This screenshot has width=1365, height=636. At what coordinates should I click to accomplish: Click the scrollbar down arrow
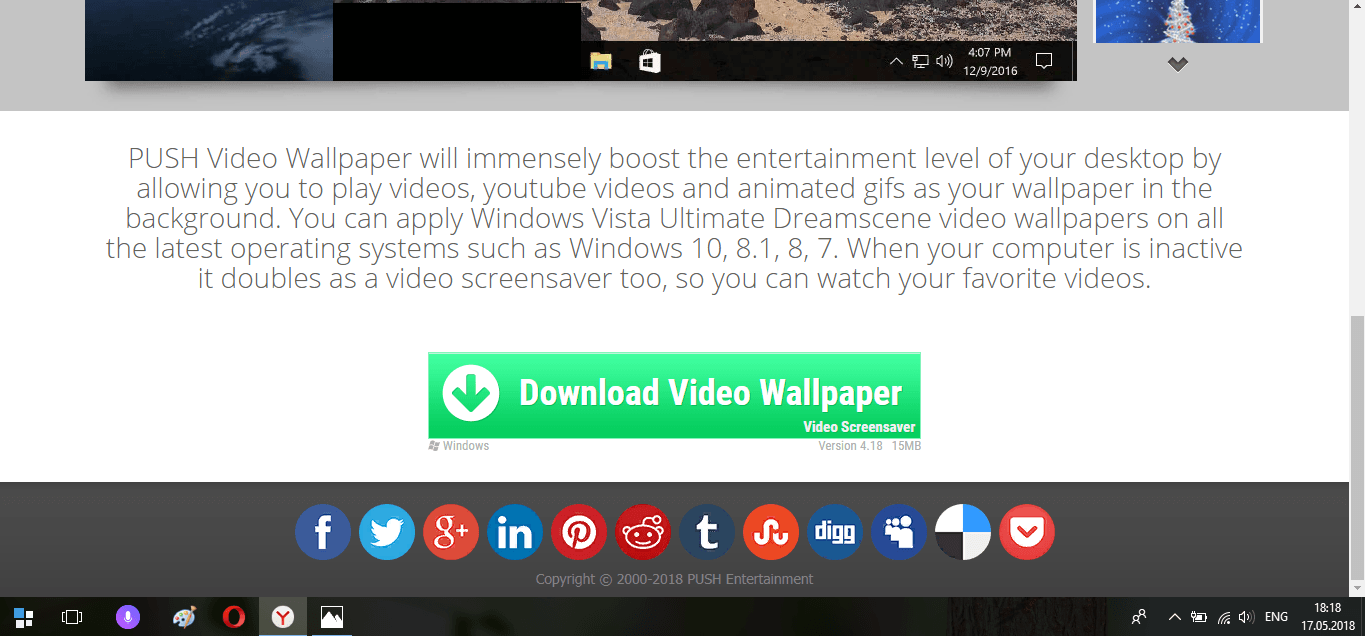1357,588
